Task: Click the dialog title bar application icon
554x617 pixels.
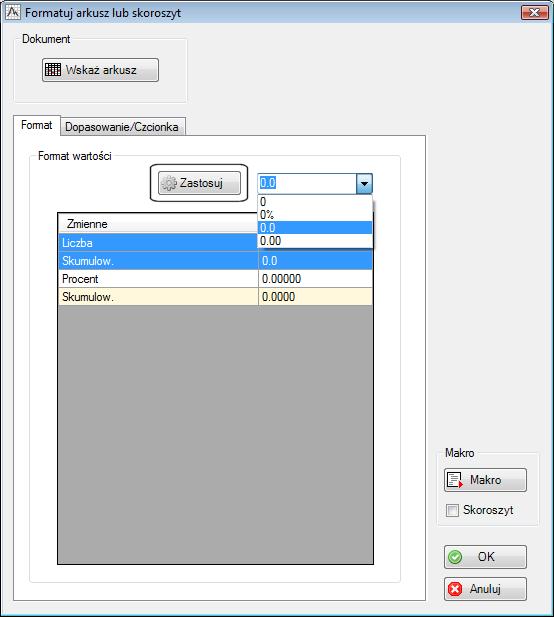Action: (13, 12)
